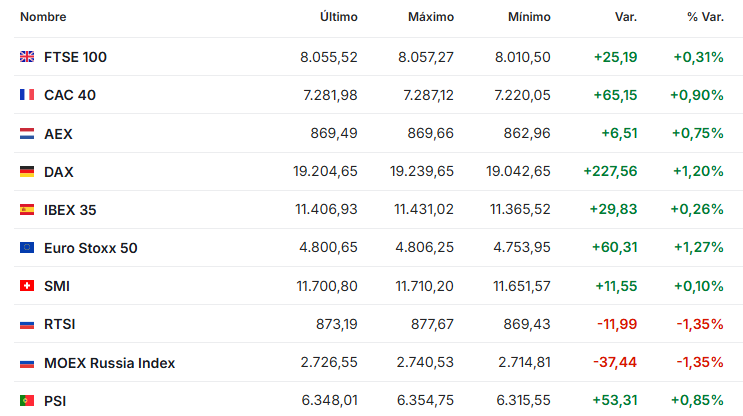Click the Portugal flag beside PSI
The width and height of the screenshot is (743, 416).
tap(27, 401)
